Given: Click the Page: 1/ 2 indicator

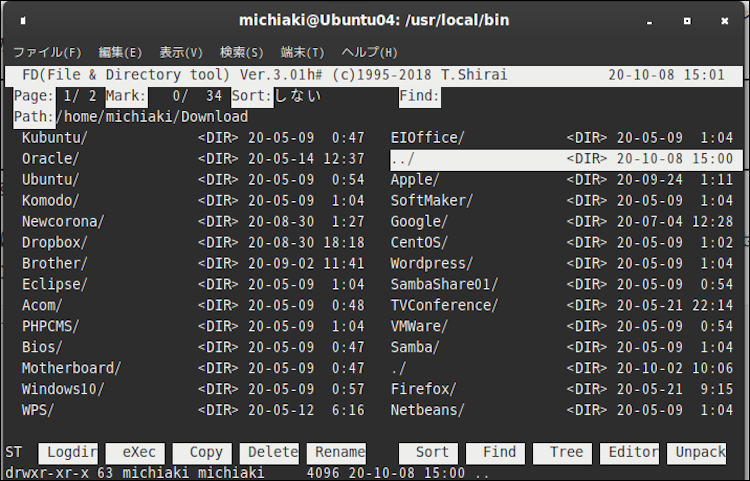Looking at the screenshot, I should coord(55,96).
